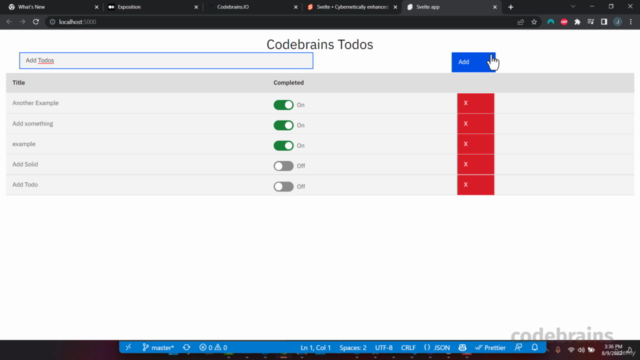Change the UTF-8 encoding
Viewport: 640px width, 360px height.
384,348
